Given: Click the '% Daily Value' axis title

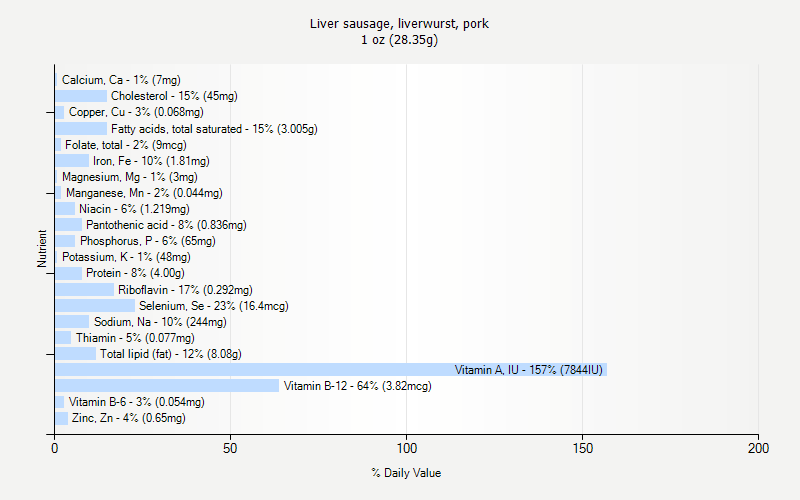Looking at the screenshot, I should 406,473.
